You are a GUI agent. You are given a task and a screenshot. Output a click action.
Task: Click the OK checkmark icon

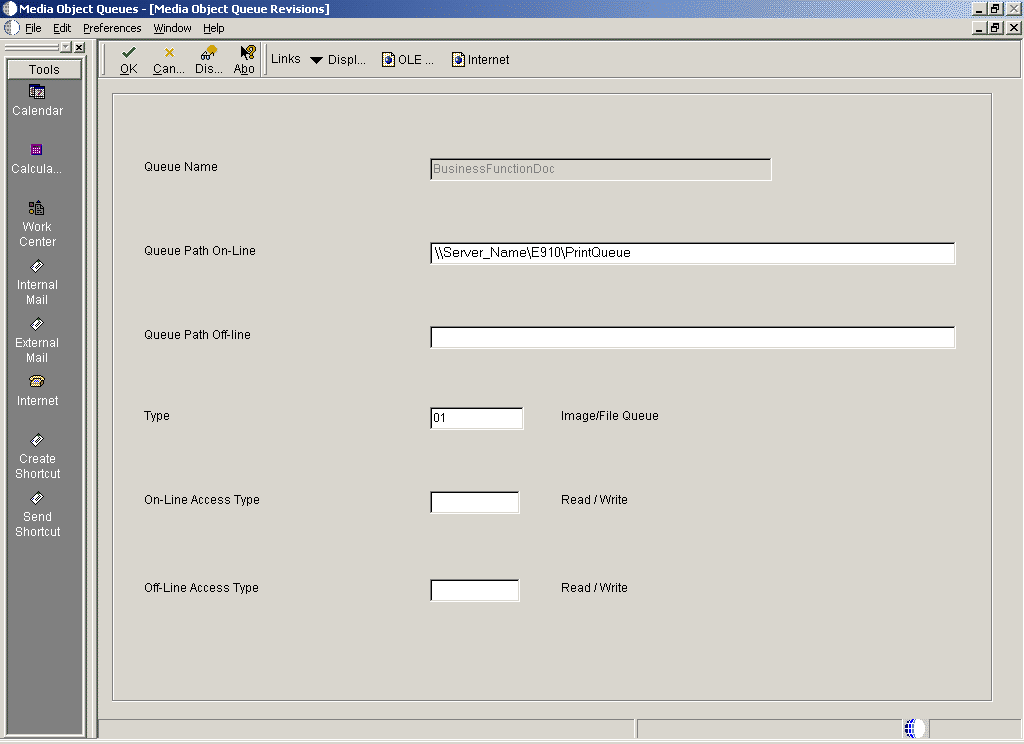tap(129, 52)
